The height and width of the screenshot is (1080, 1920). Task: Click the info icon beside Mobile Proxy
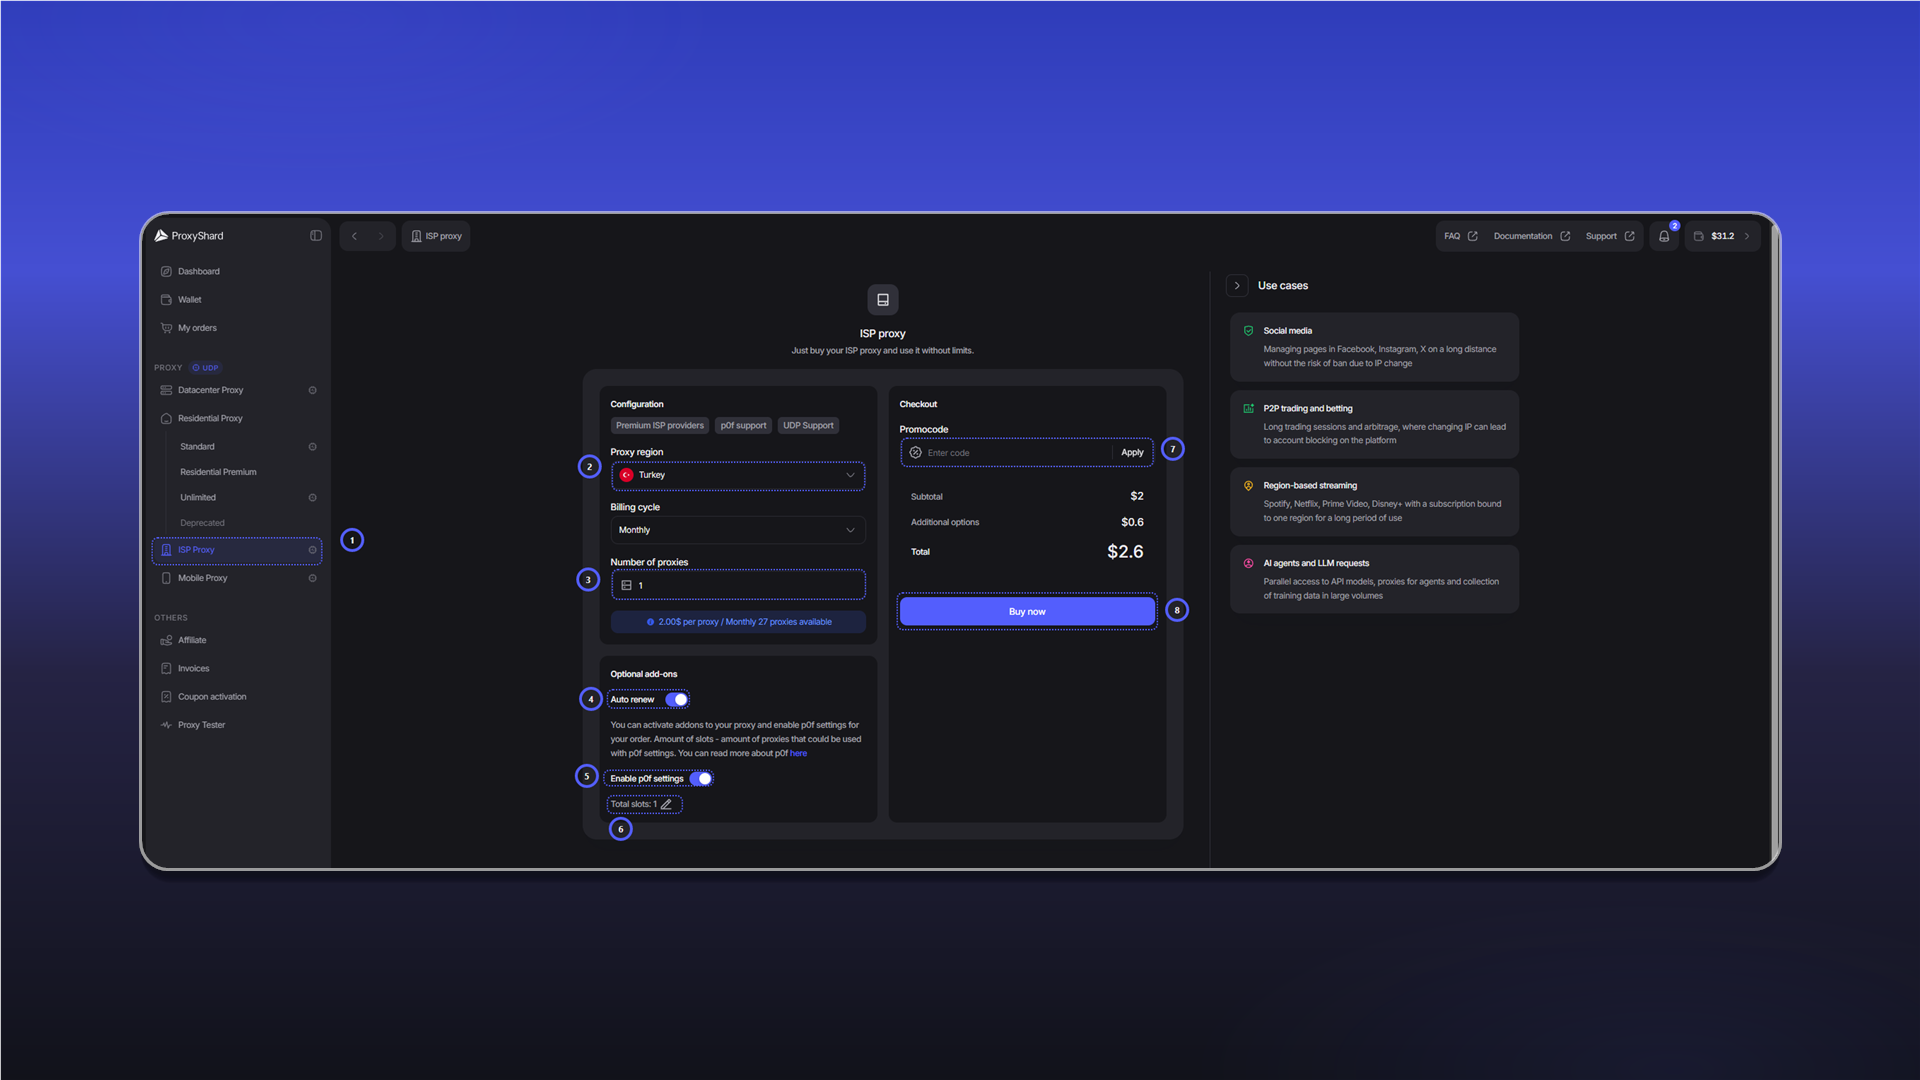point(312,578)
